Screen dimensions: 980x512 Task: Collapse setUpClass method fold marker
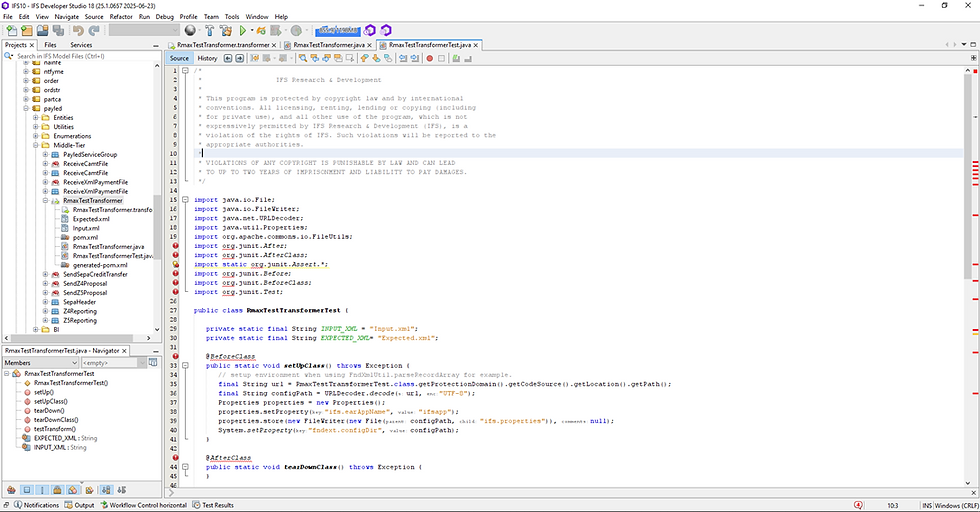click(x=186, y=366)
